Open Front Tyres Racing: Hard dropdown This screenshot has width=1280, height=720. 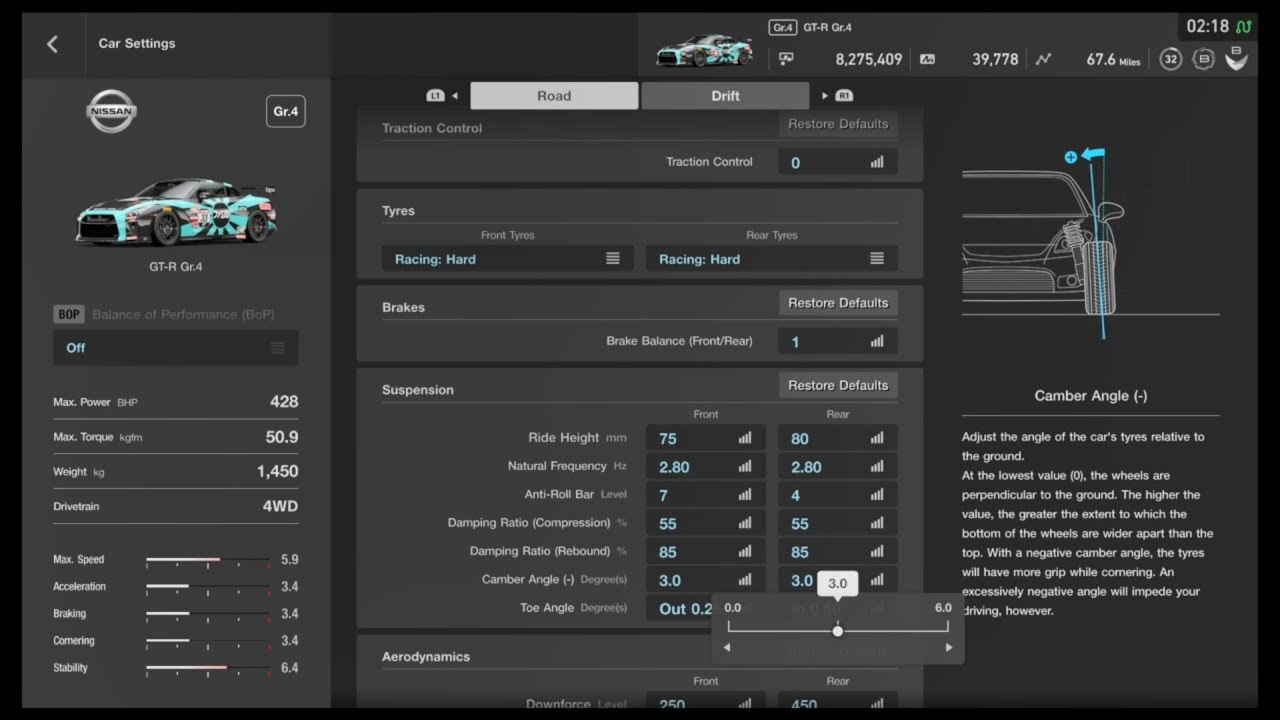click(508, 259)
